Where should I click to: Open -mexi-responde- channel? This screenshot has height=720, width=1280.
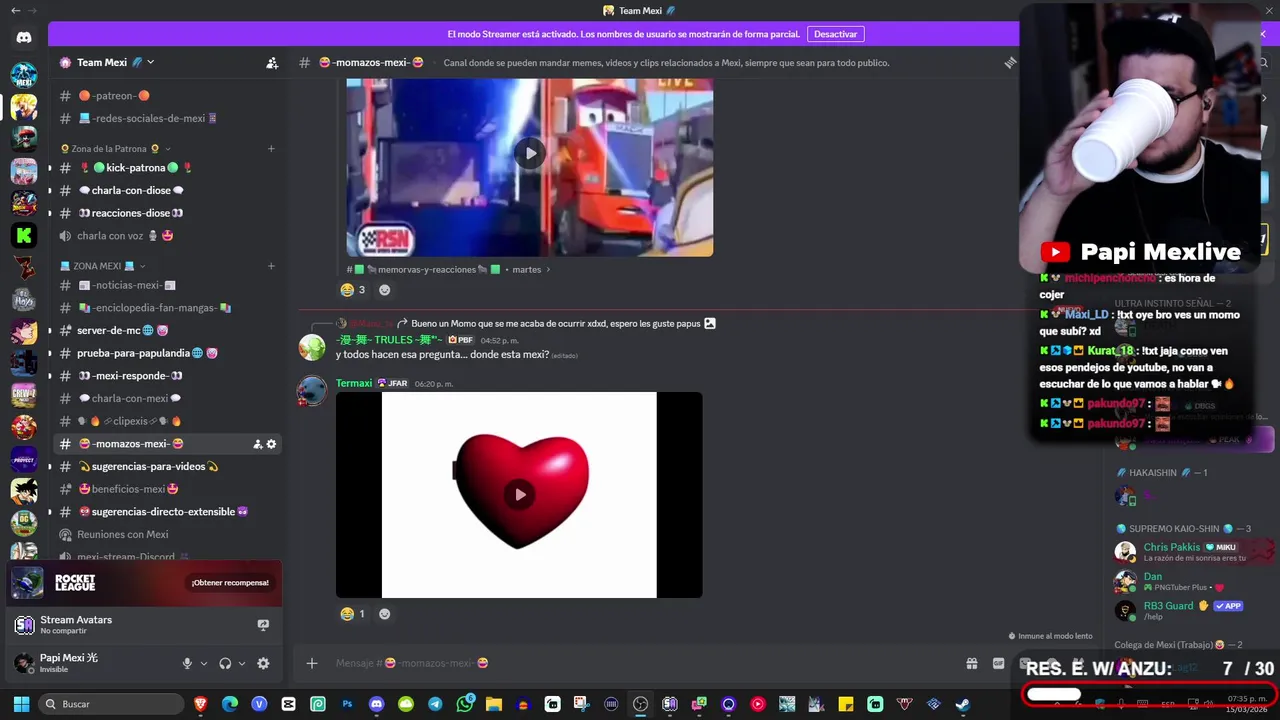coord(167,376)
